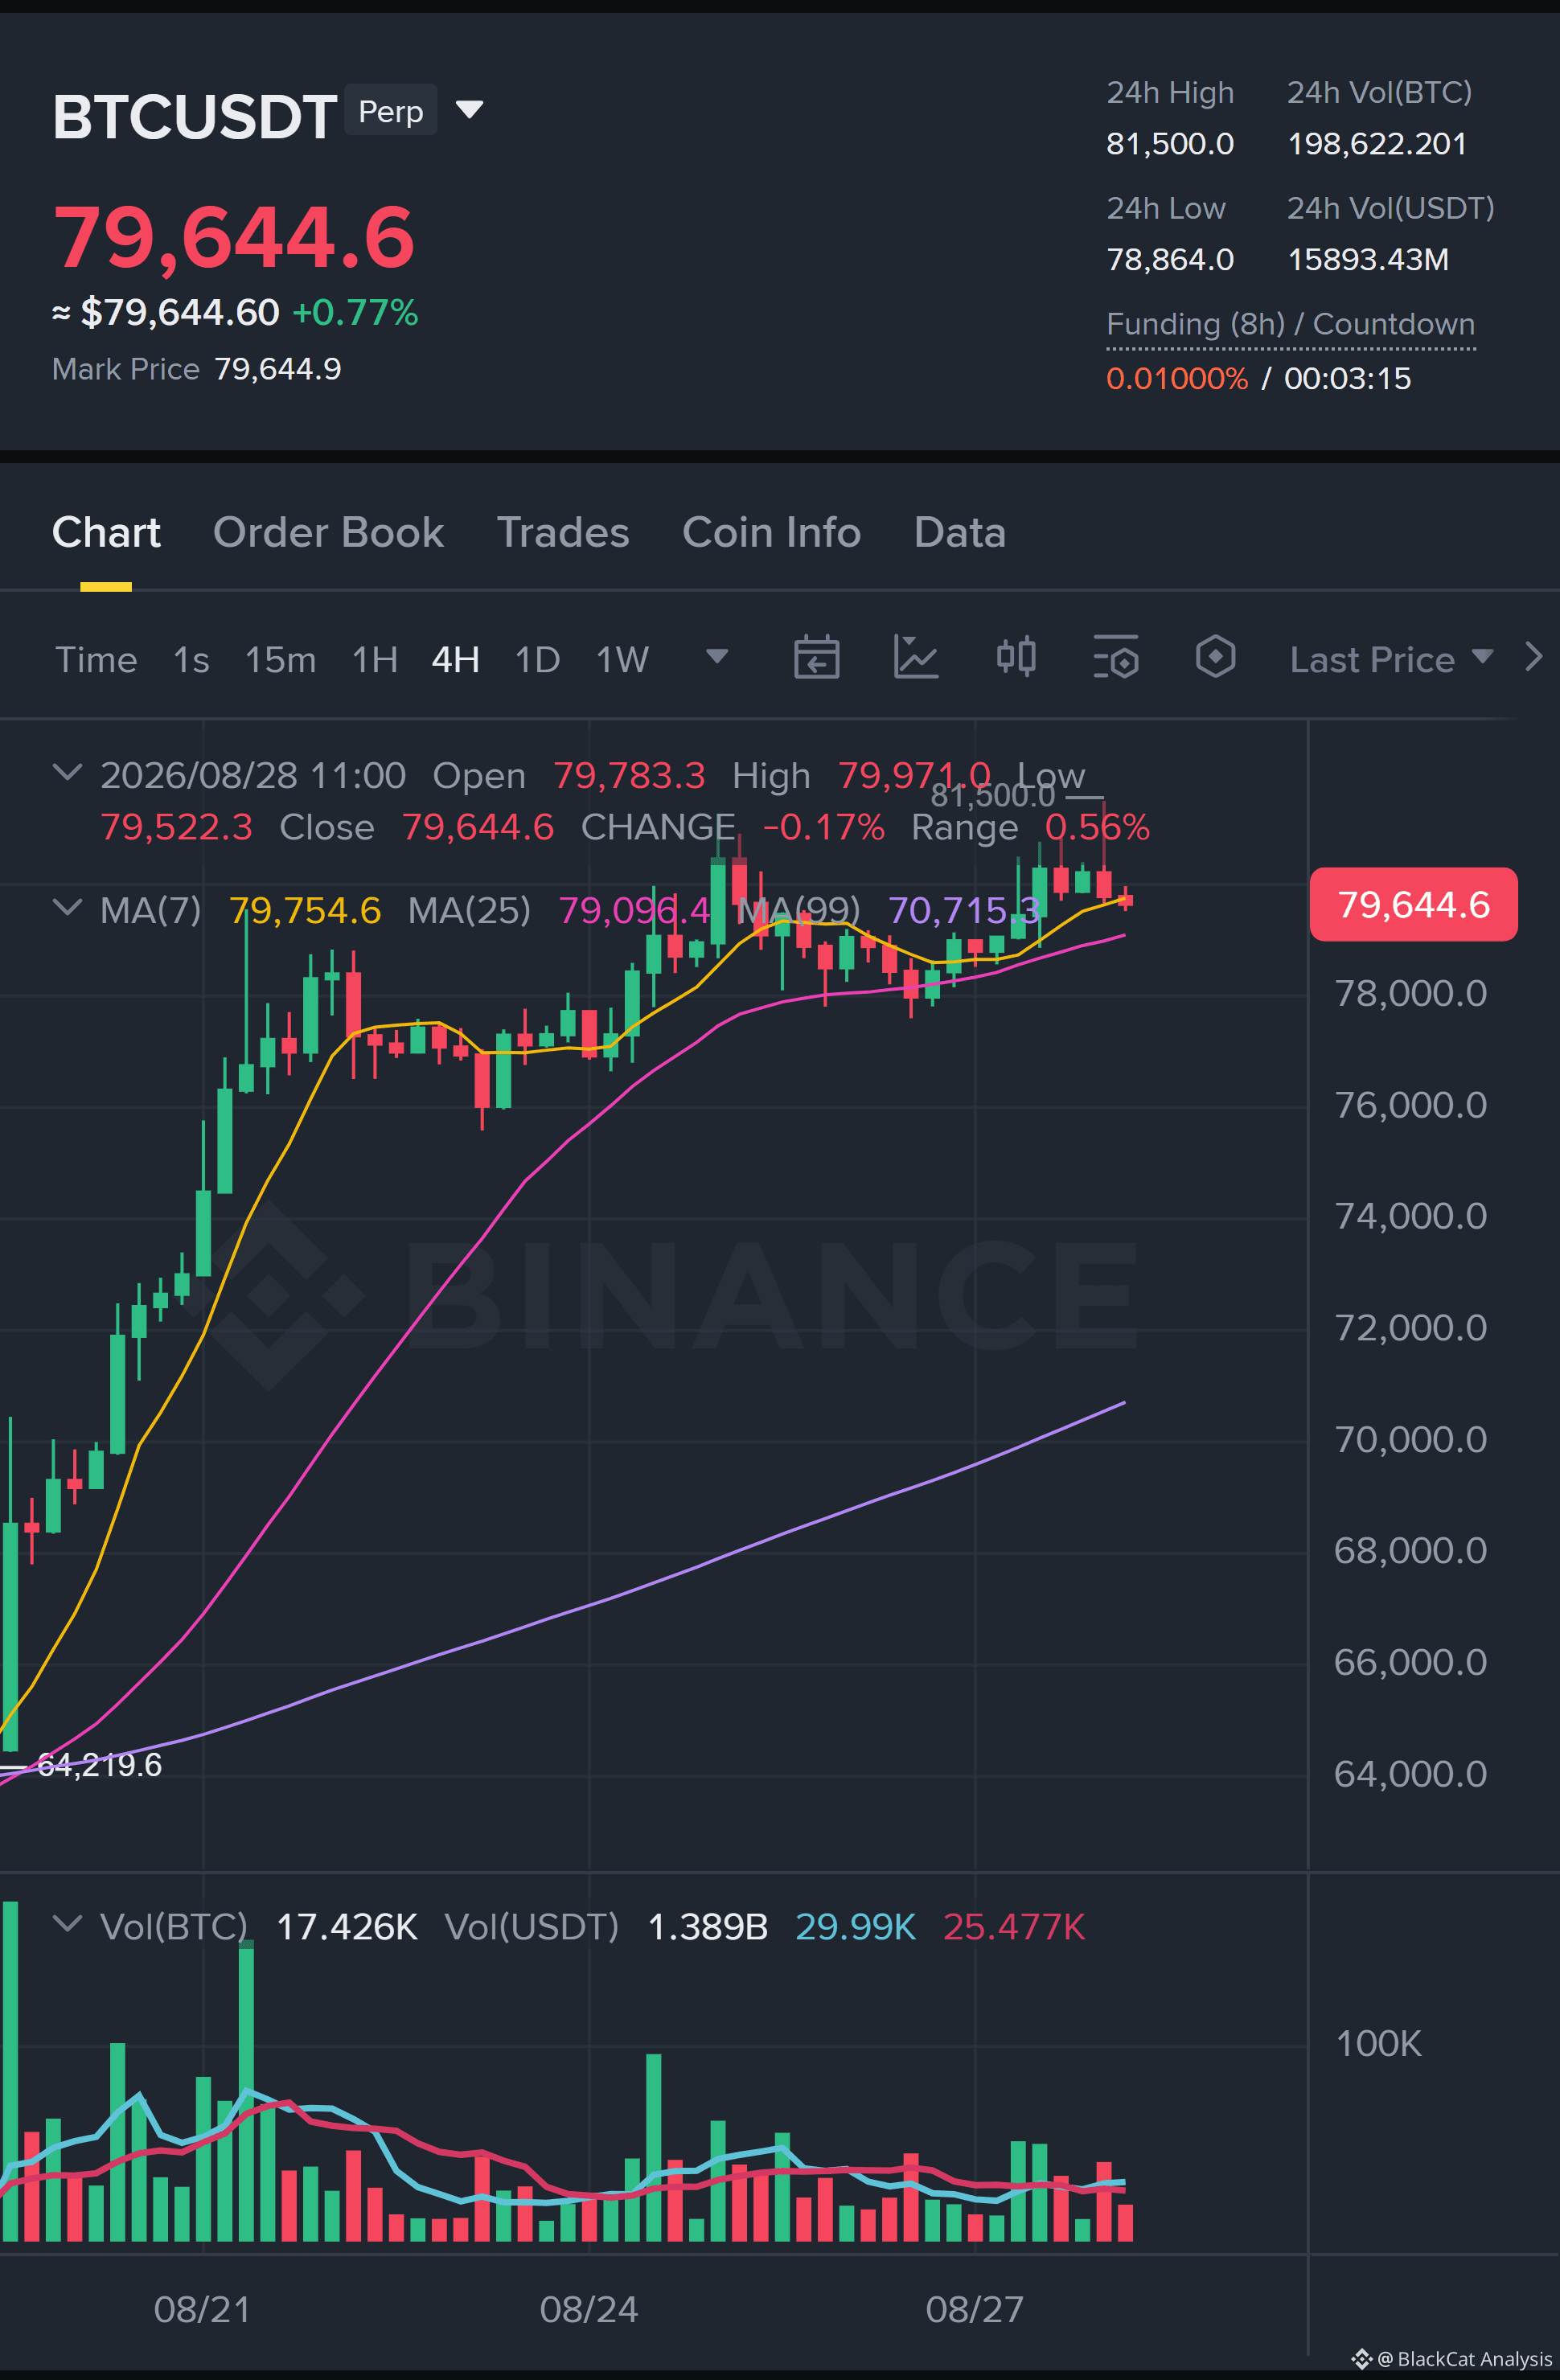The image size is (1560, 2380).
Task: Click the hexagon chart preferences icon
Action: [1216, 658]
